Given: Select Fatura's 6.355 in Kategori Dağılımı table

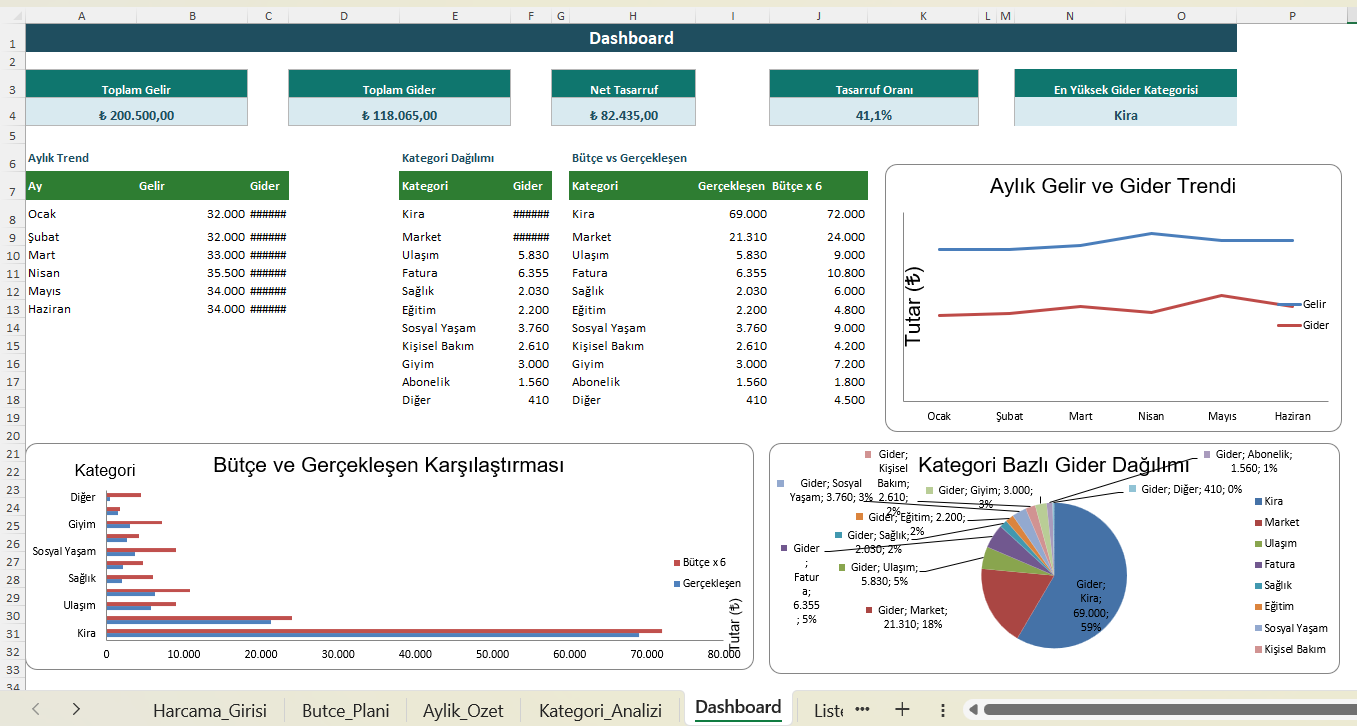Looking at the screenshot, I should point(531,273).
